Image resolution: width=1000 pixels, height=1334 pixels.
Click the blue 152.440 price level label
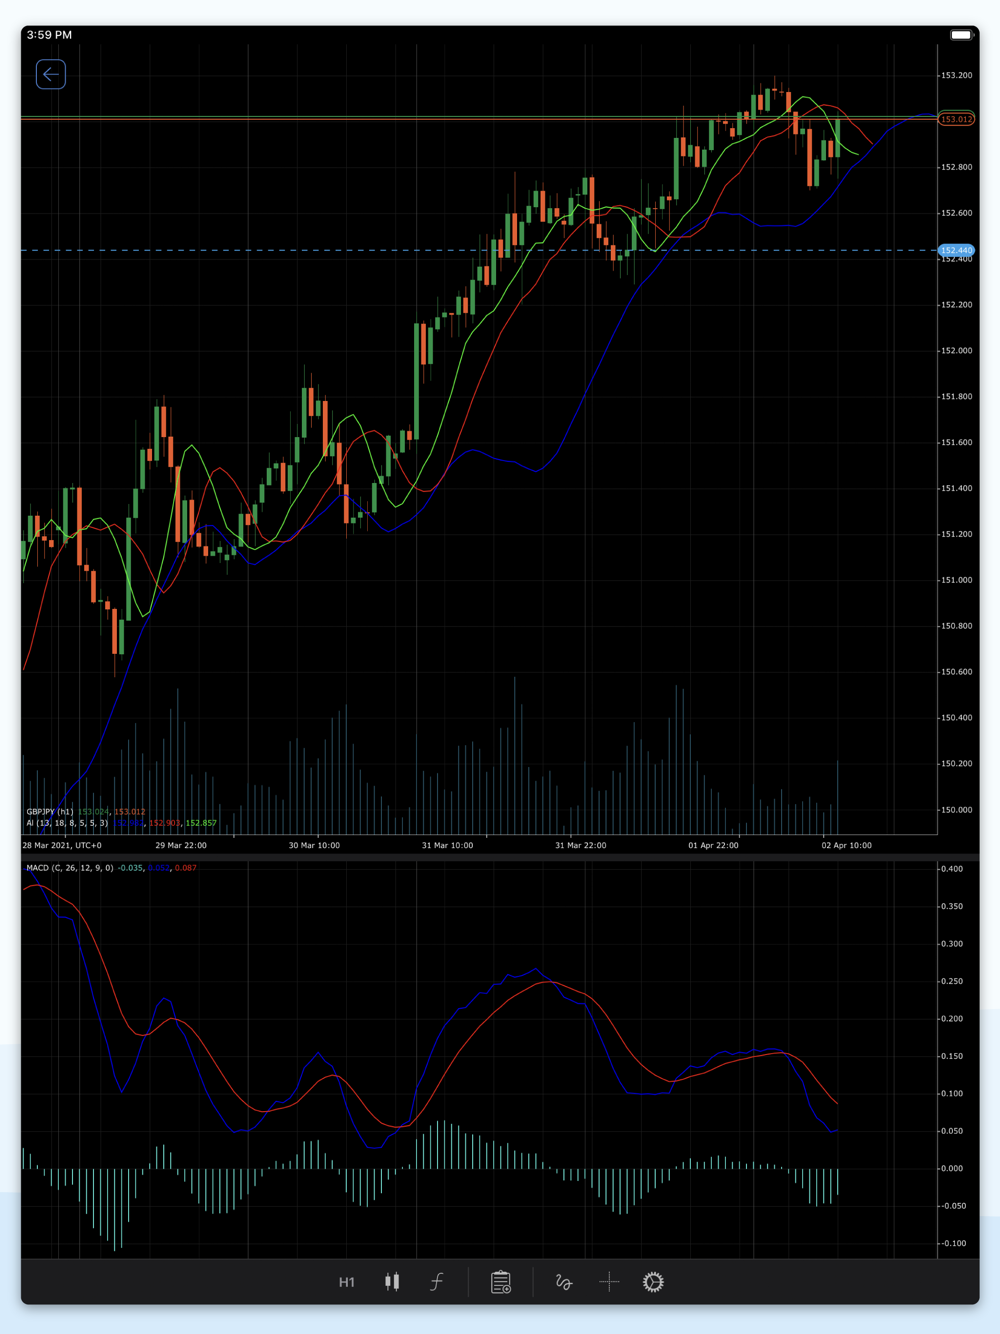[956, 250]
